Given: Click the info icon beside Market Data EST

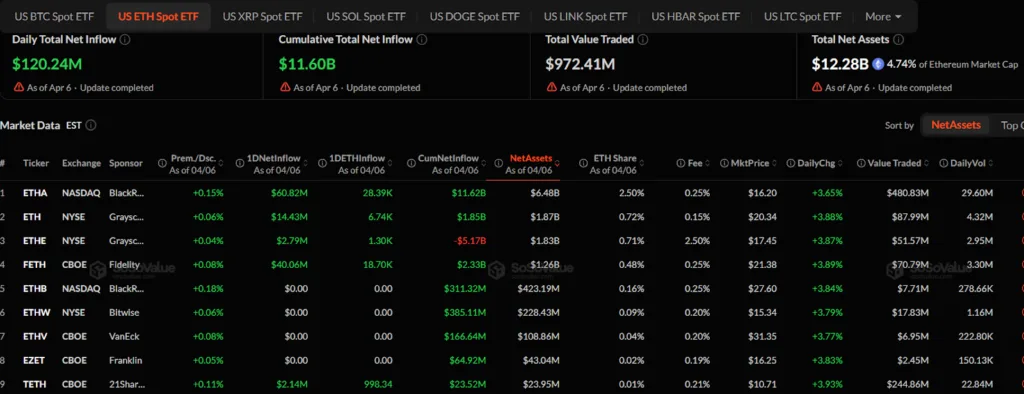Looking at the screenshot, I should [x=91, y=125].
